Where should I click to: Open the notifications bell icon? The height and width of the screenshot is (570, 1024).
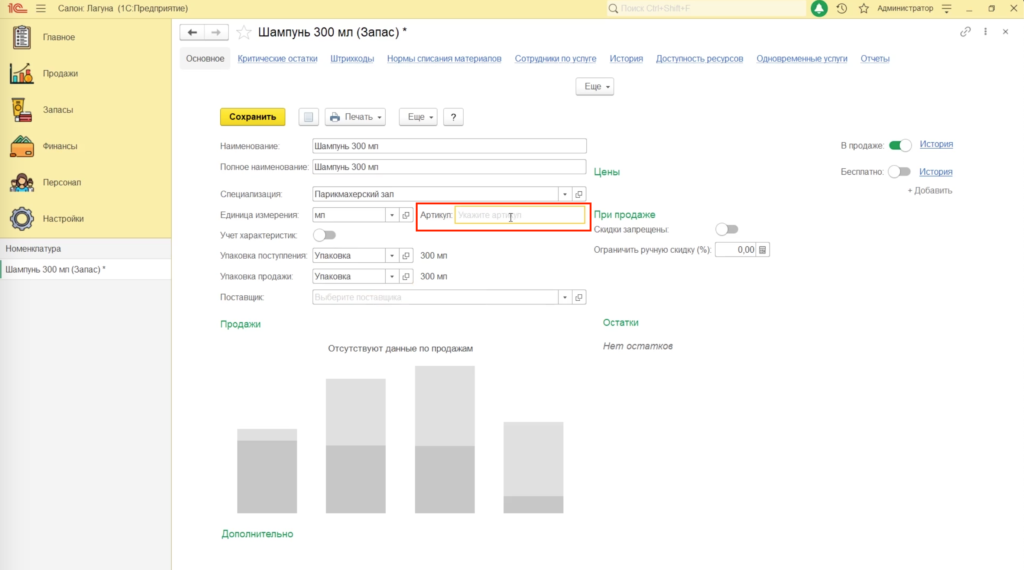[x=819, y=8]
